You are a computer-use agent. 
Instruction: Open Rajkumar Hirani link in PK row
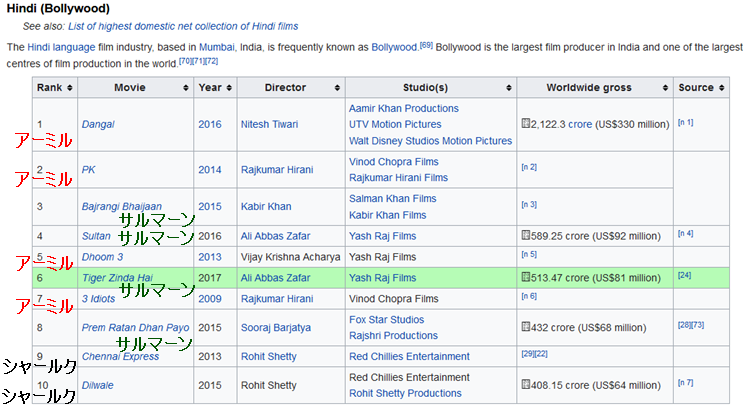click(277, 170)
